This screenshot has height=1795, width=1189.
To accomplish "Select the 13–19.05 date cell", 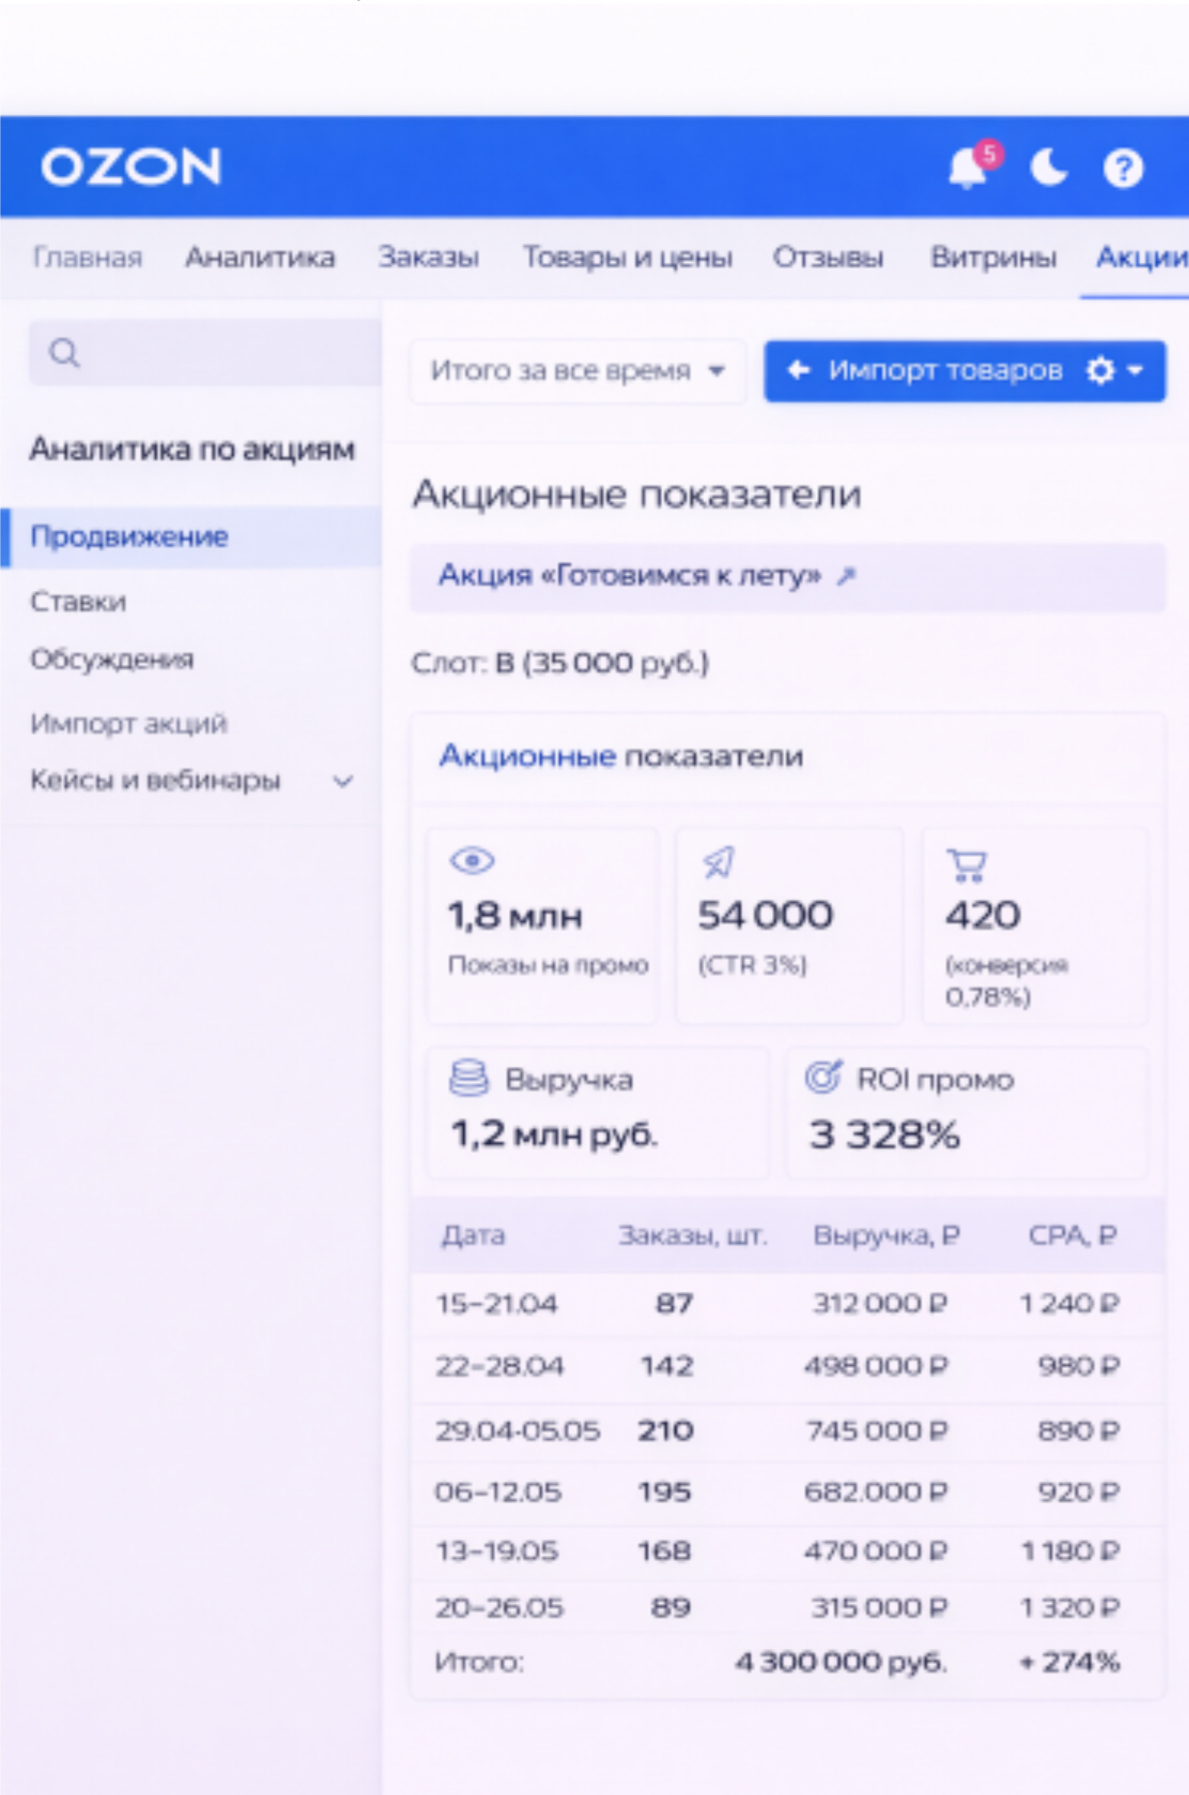I will (496, 1551).
